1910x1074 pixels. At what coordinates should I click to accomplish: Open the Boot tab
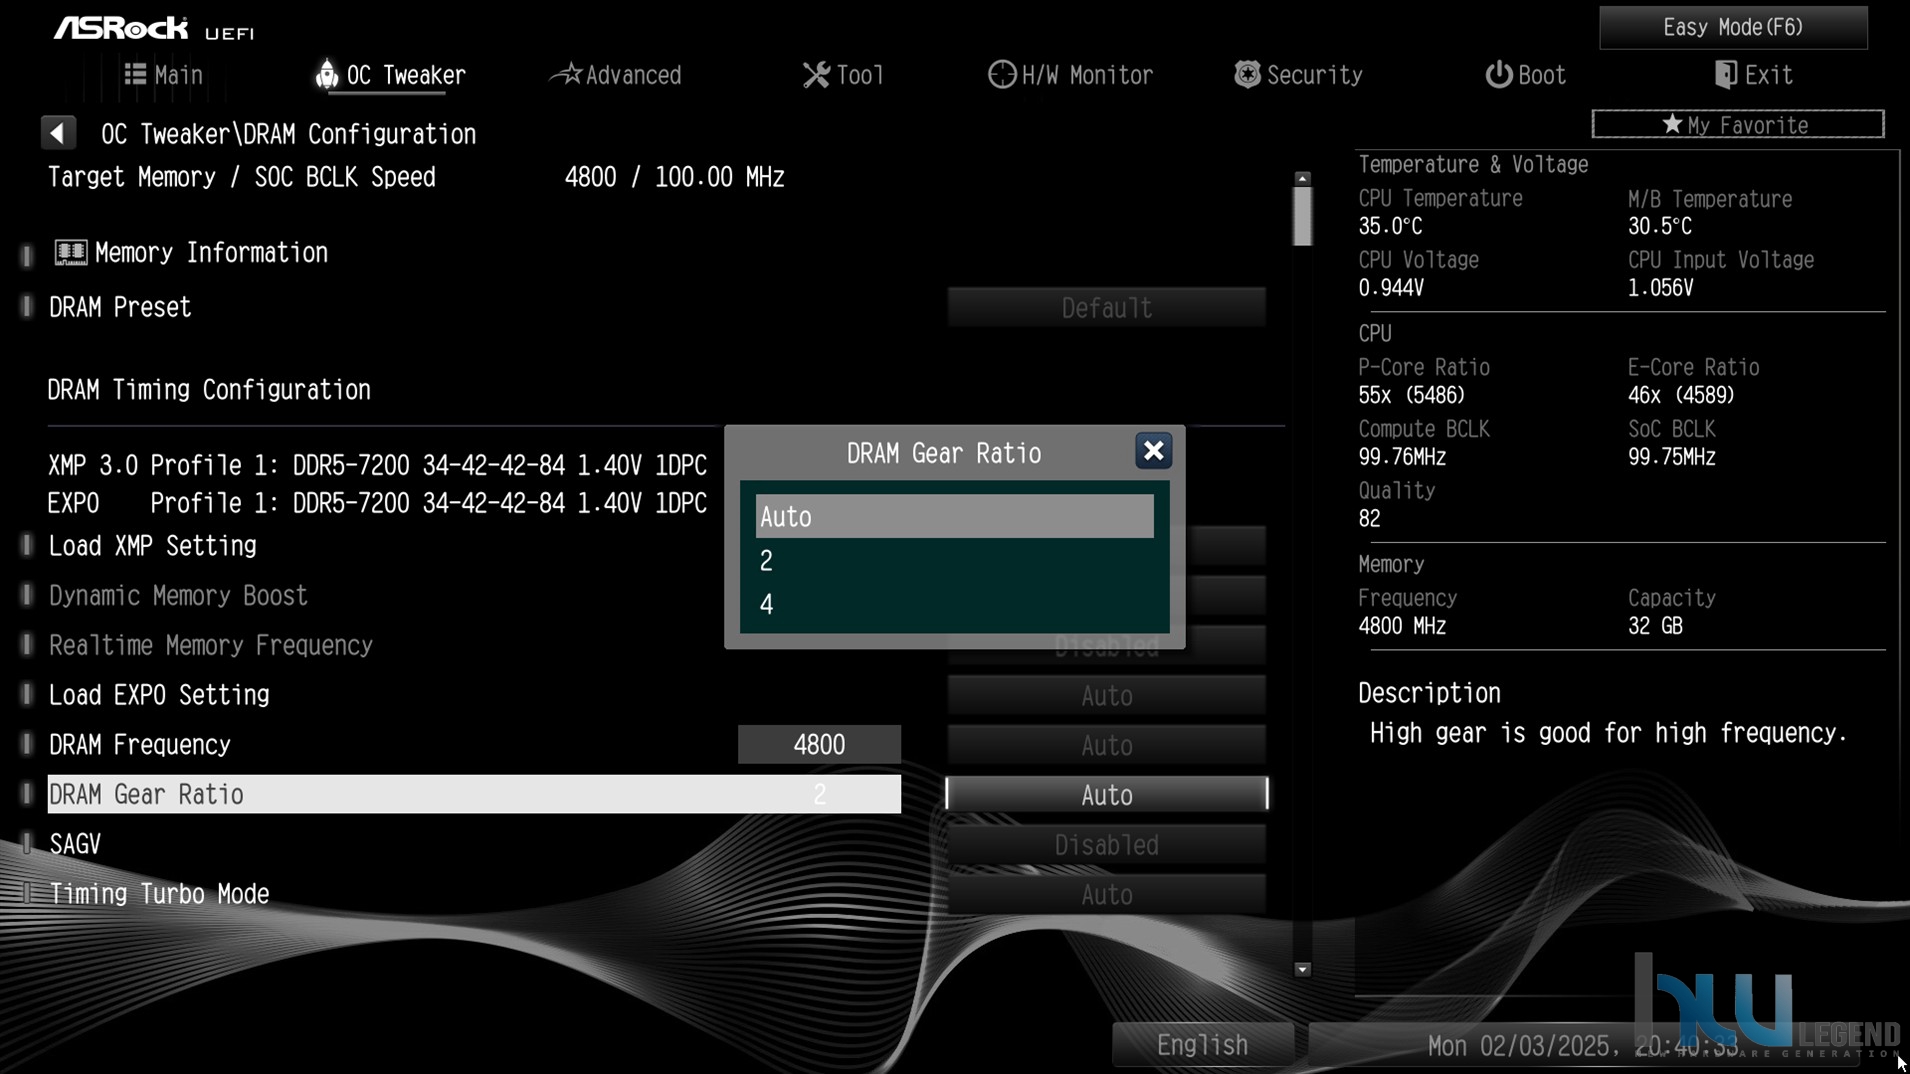coord(1525,75)
